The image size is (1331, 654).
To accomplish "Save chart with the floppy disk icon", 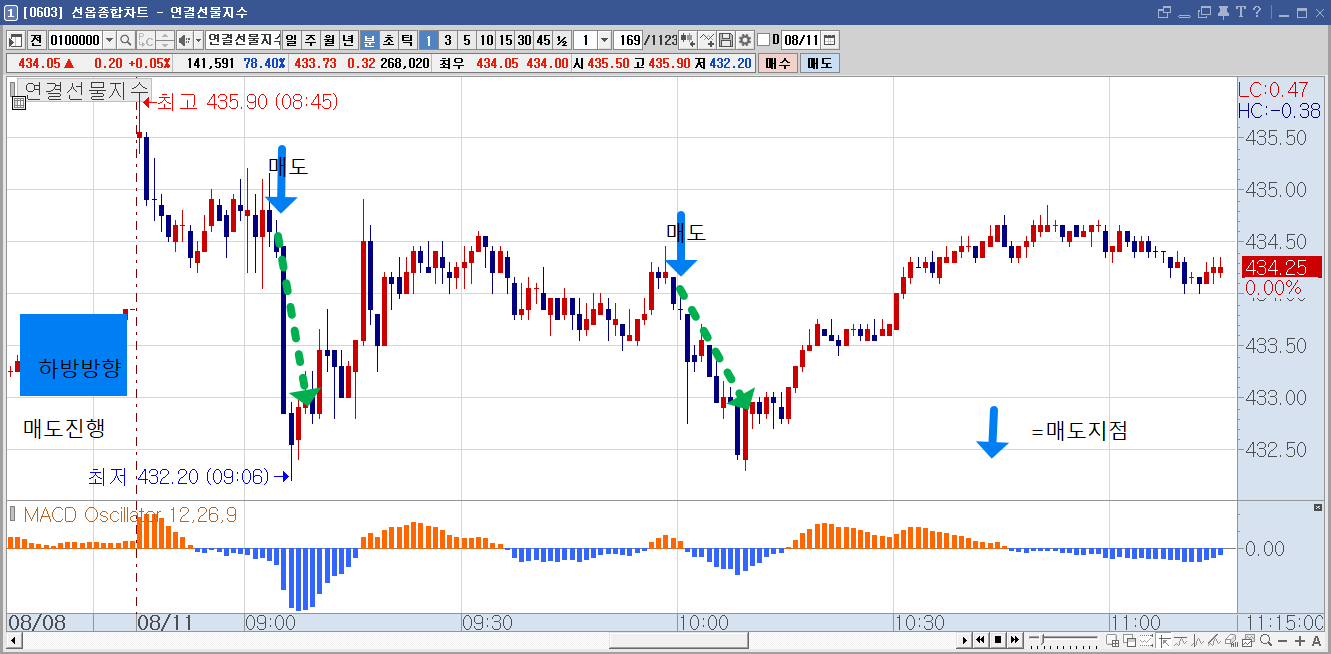I will point(726,40).
